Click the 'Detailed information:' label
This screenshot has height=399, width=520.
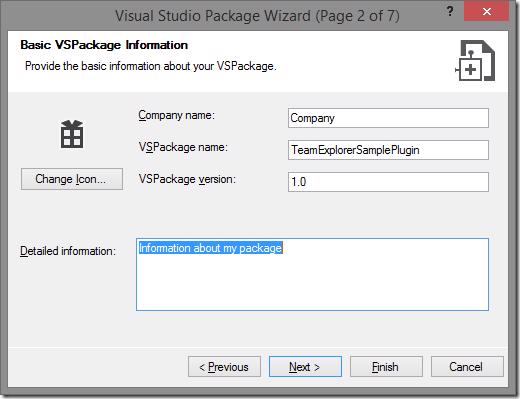(68, 251)
